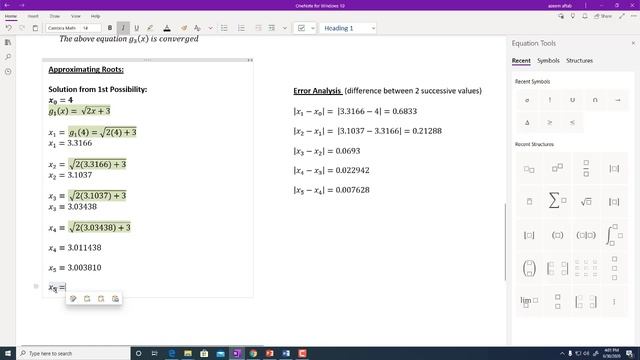Open the Insert ribbon tab
Image resolution: width=640 pixels, height=360 pixels.
point(33,16)
